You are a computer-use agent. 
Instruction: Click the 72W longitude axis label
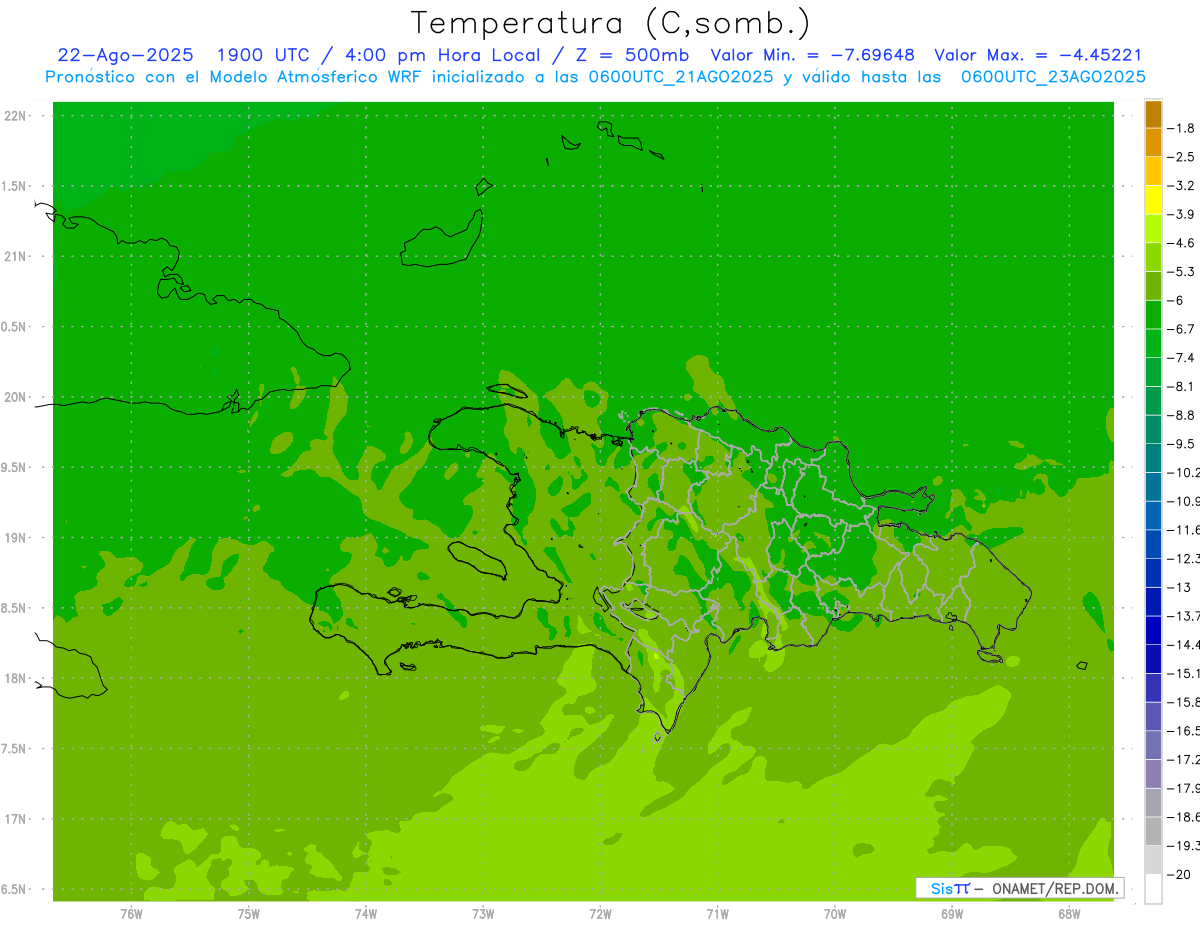(x=601, y=914)
